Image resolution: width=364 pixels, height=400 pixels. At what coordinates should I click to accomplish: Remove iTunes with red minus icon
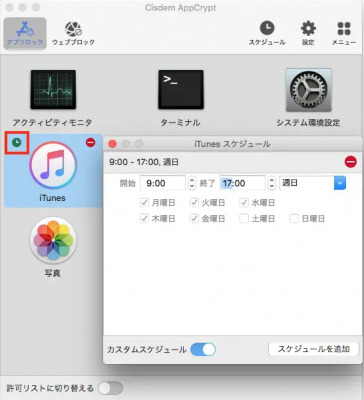tap(90, 143)
